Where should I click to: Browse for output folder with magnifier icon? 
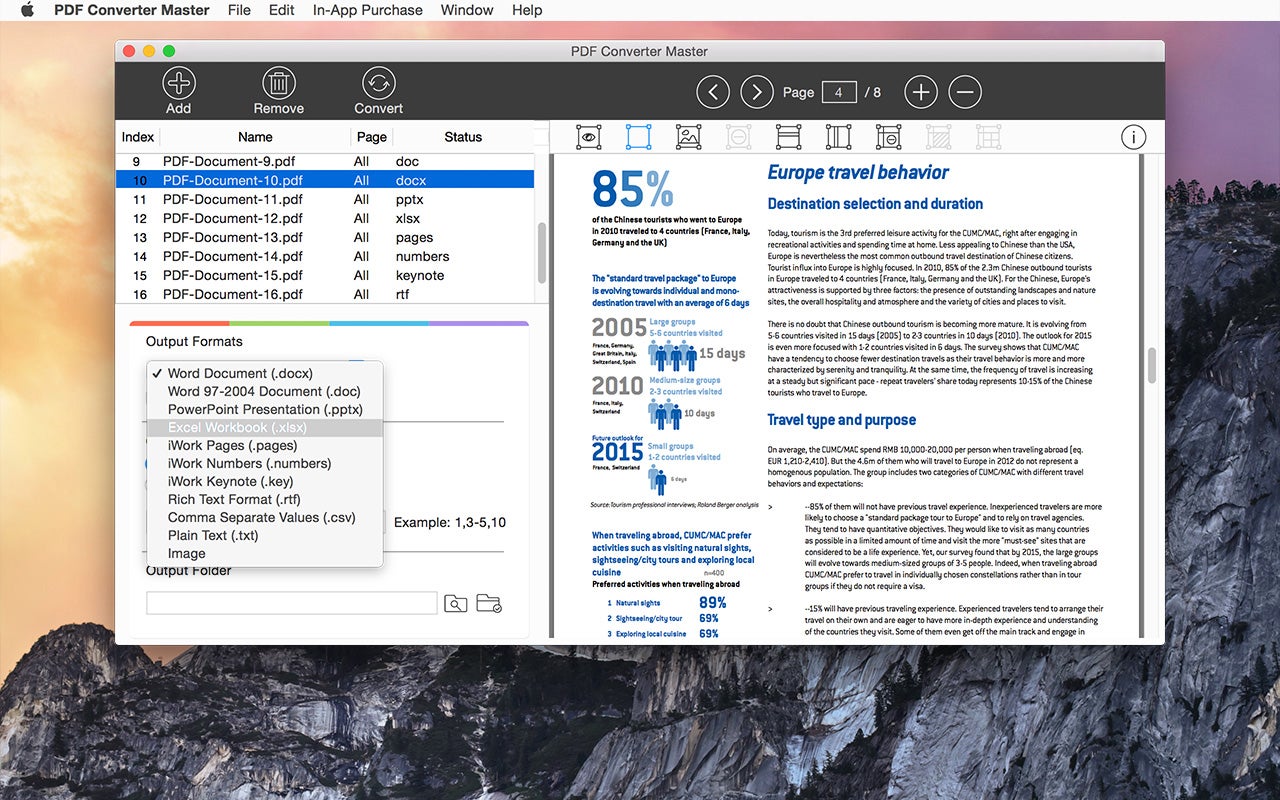pyautogui.click(x=455, y=603)
